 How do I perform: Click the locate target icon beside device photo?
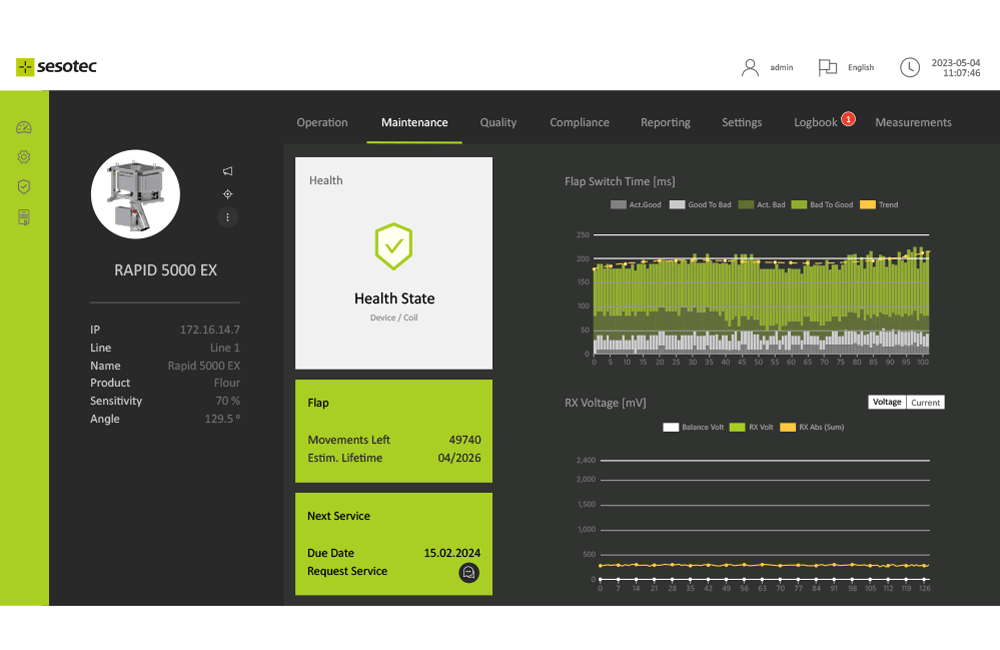[227, 194]
